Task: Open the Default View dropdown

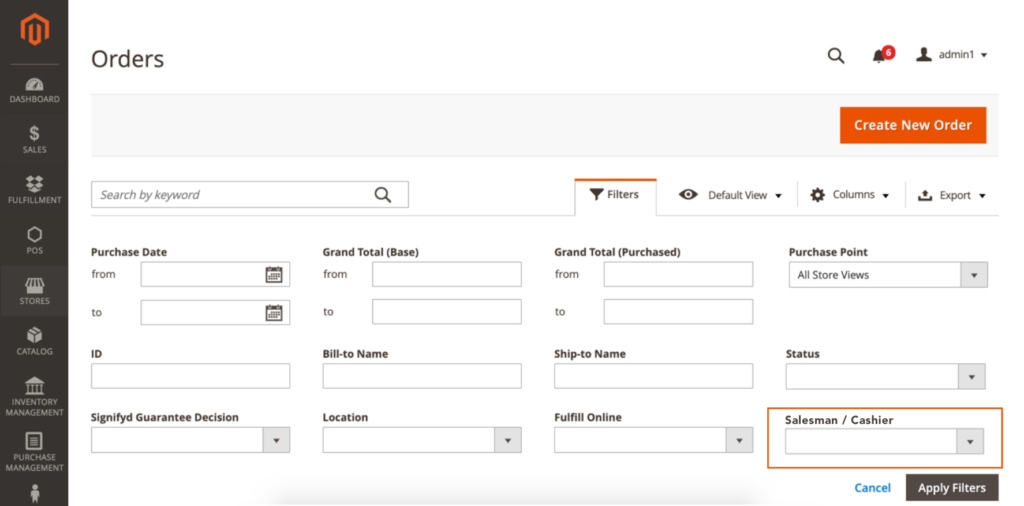Action: point(730,195)
